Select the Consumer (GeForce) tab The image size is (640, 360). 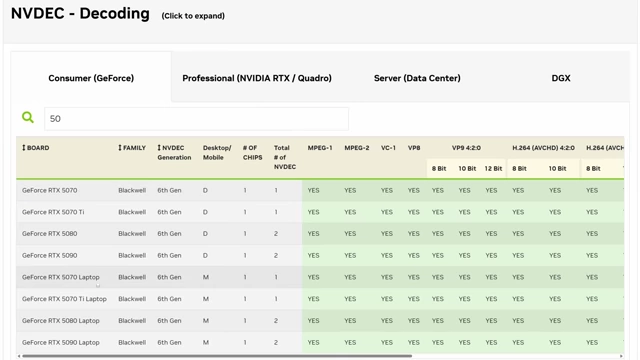91,78
